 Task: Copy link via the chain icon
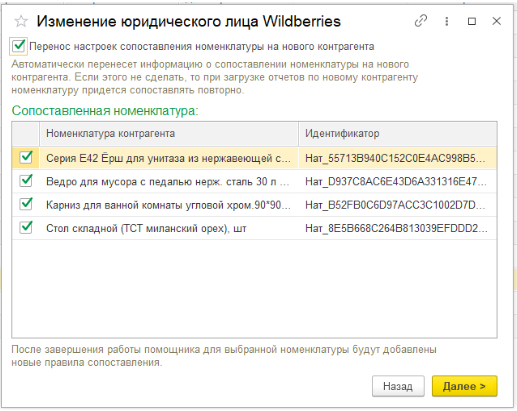(x=421, y=21)
